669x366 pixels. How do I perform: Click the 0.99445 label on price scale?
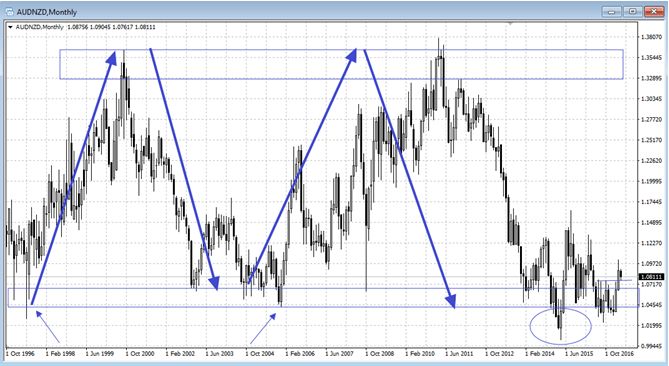(652, 346)
